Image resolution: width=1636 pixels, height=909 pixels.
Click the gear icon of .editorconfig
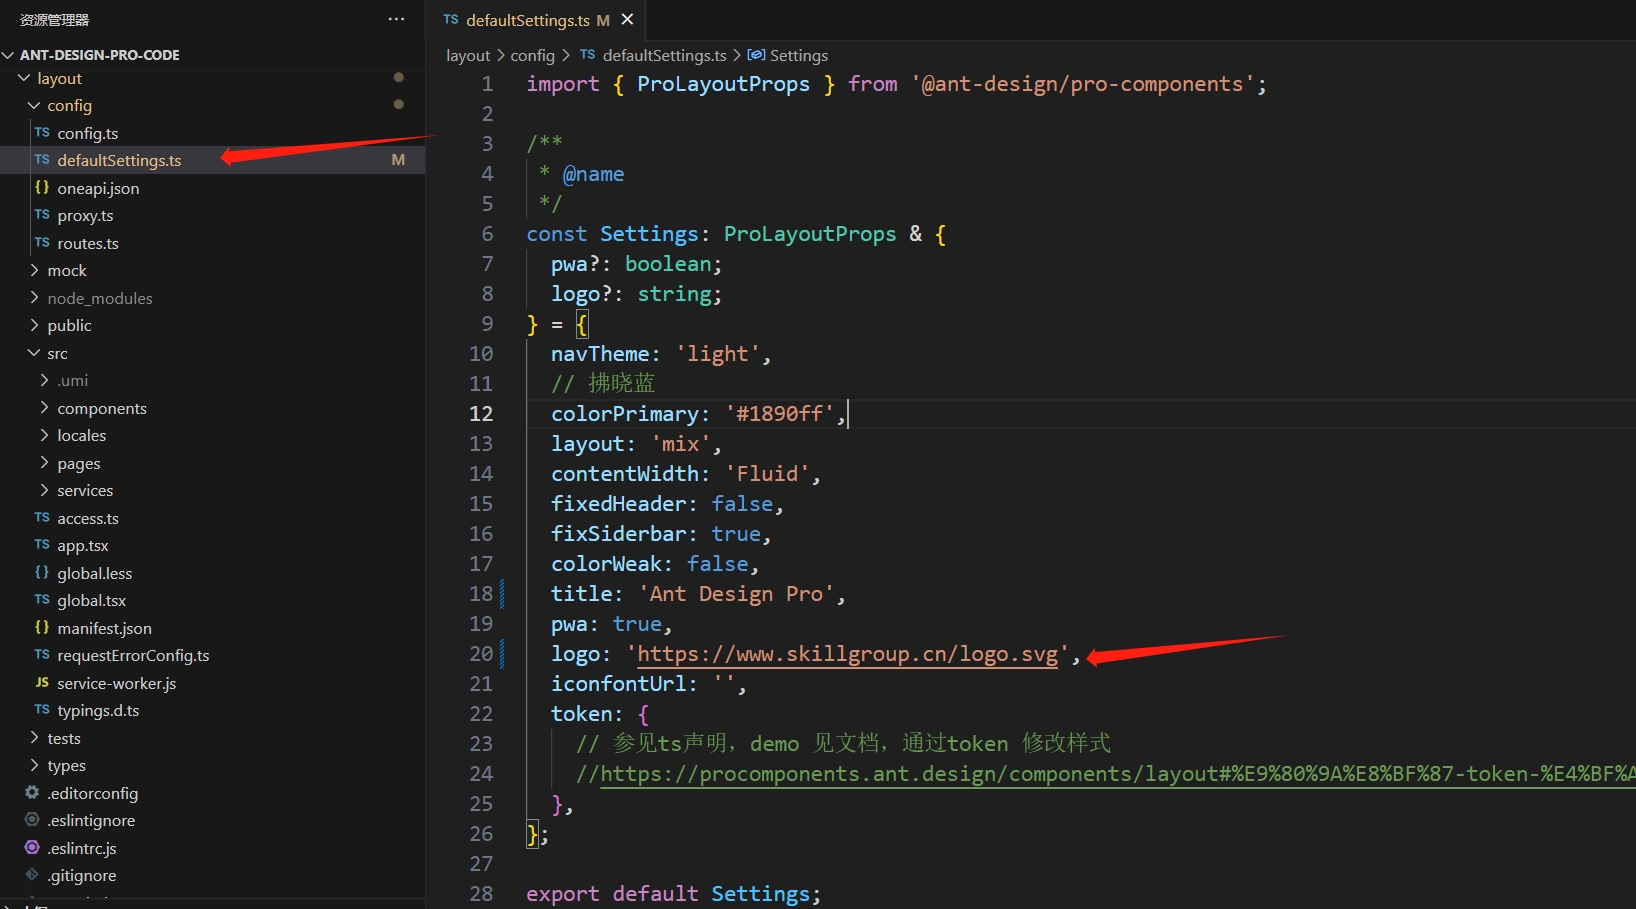pos(32,793)
